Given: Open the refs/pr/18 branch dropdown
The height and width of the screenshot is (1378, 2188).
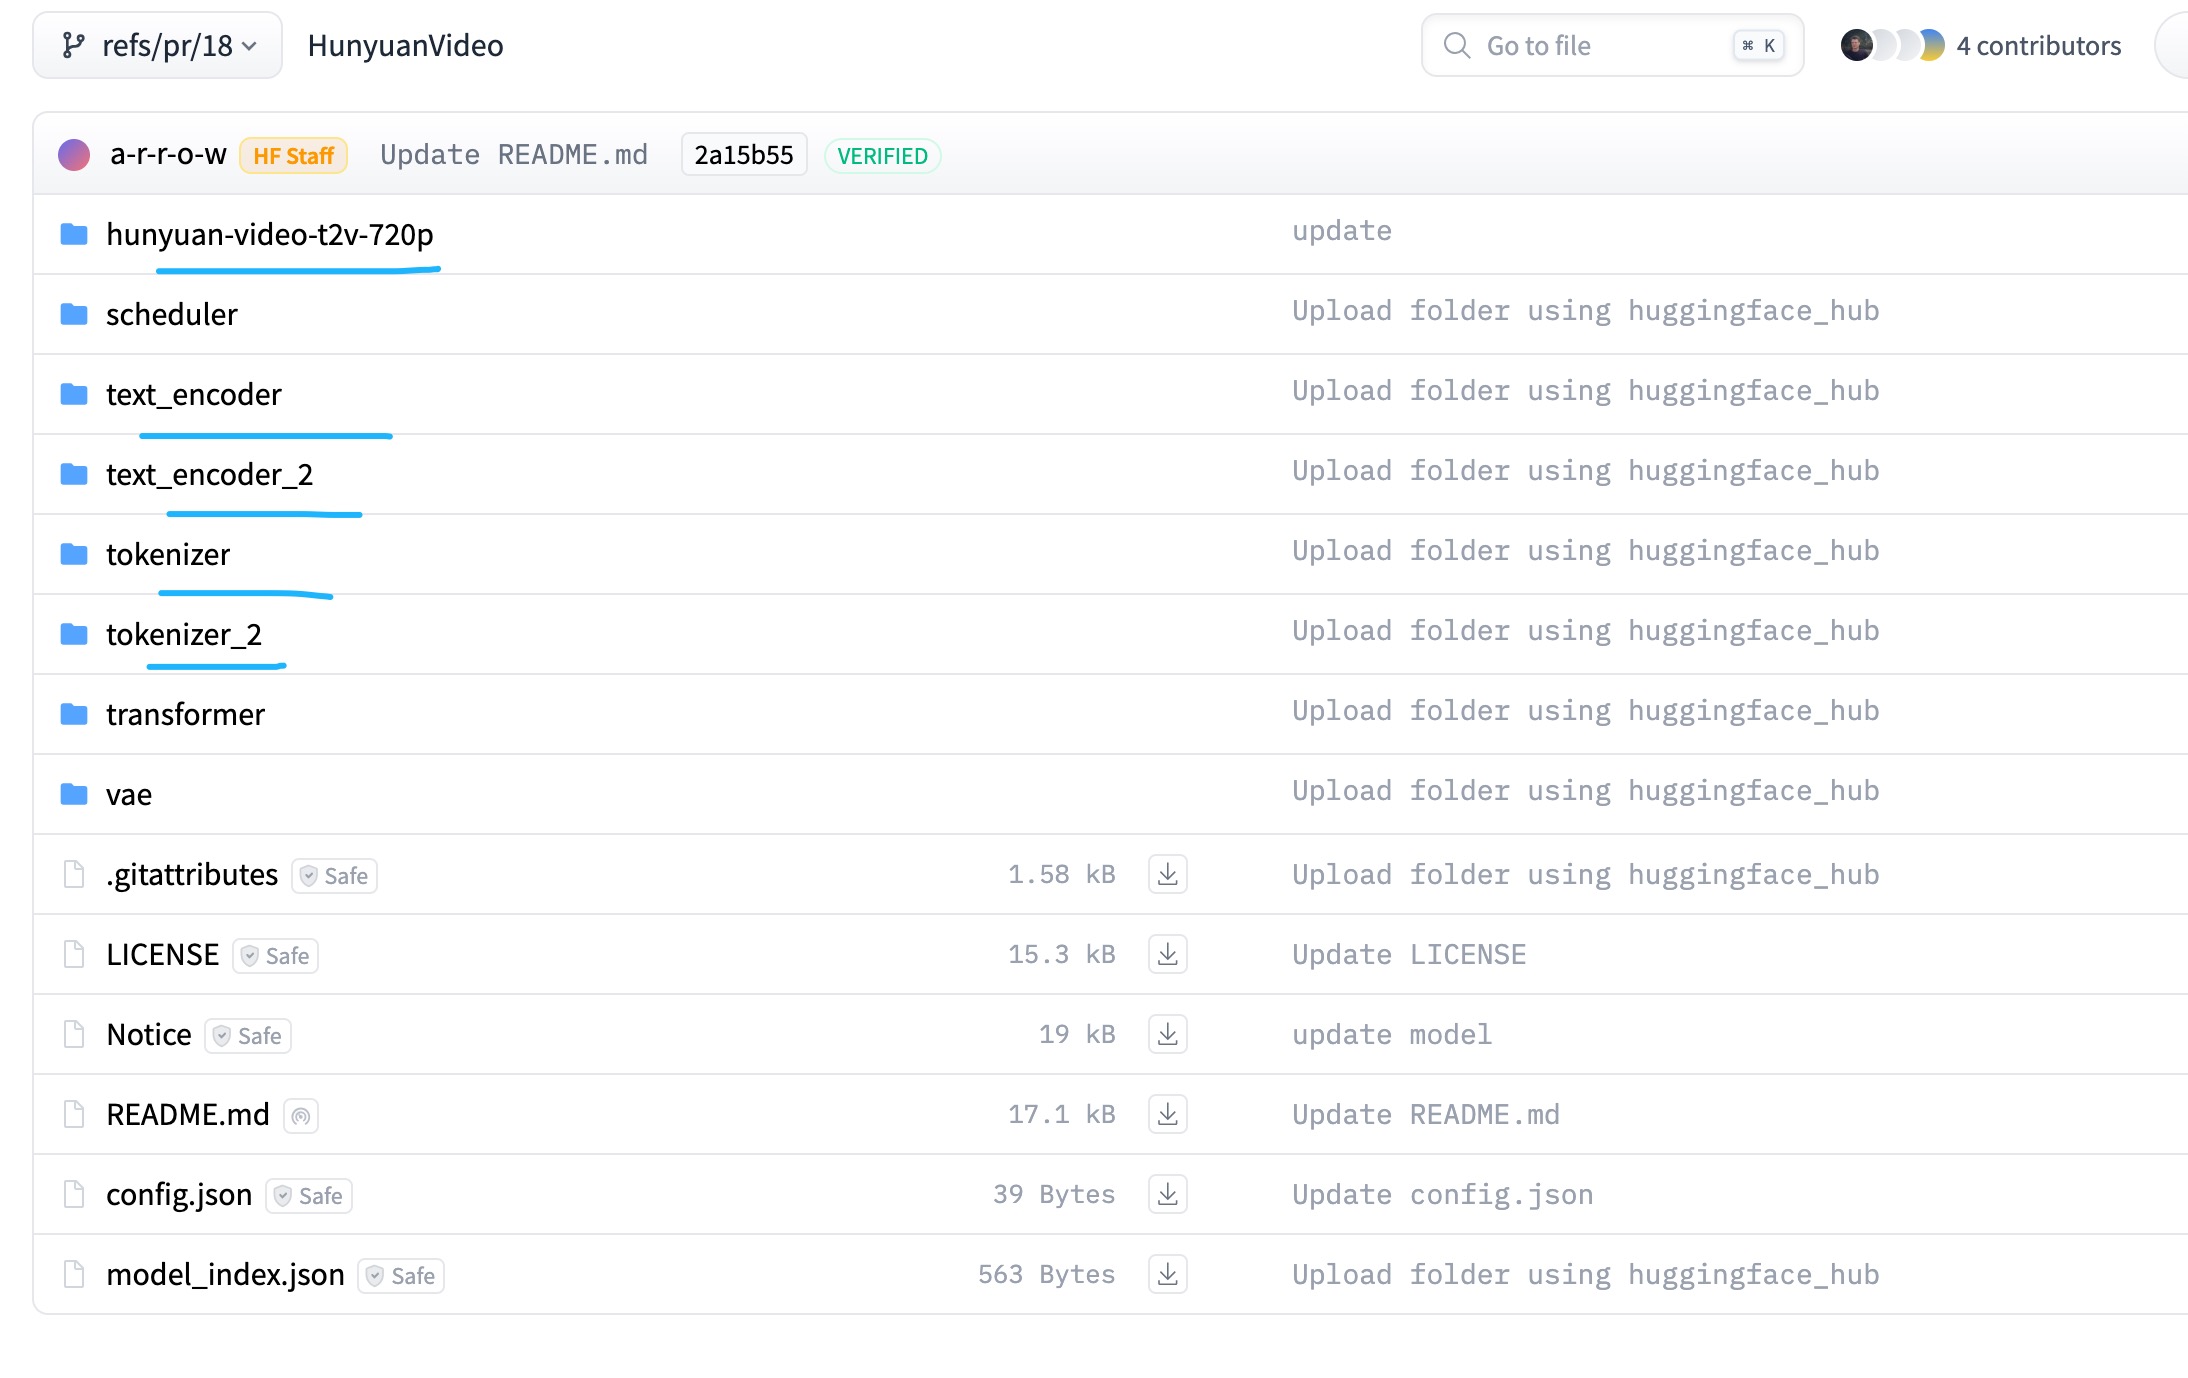Looking at the screenshot, I should (x=158, y=46).
